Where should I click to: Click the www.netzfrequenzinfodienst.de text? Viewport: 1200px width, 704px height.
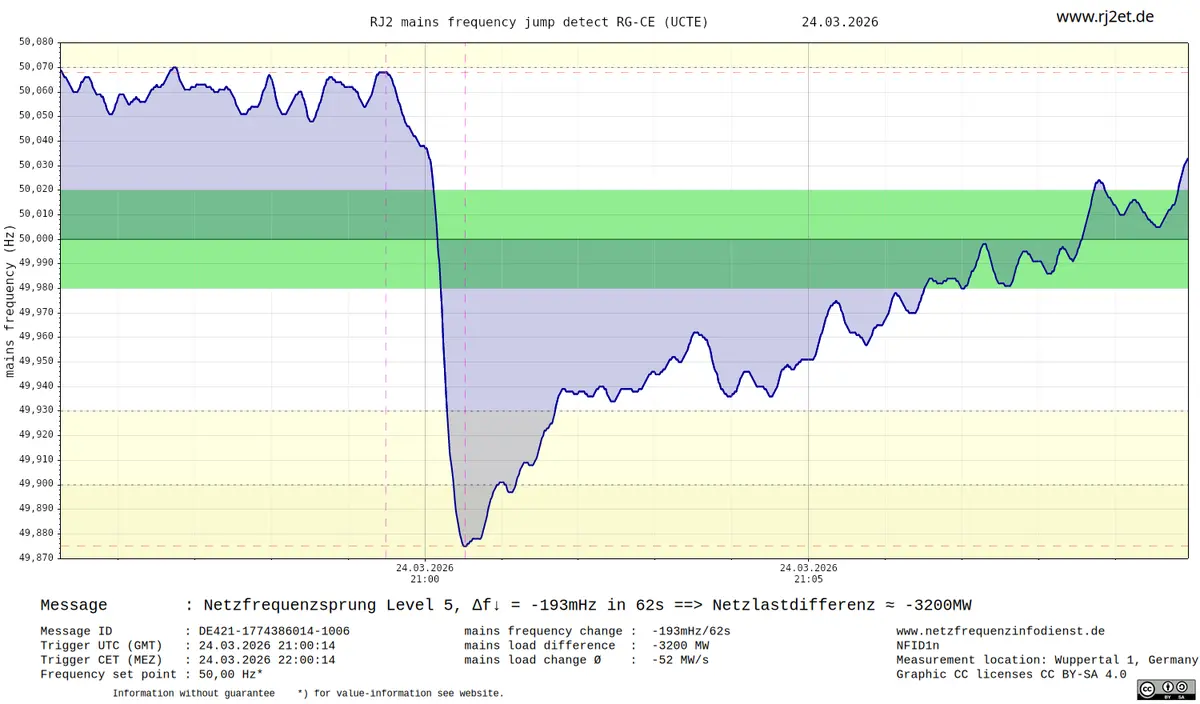pos(1000,631)
